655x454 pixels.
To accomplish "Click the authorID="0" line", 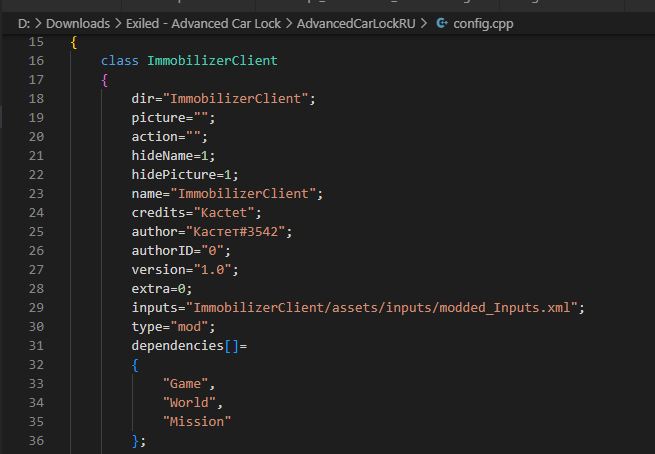I will pos(181,251).
